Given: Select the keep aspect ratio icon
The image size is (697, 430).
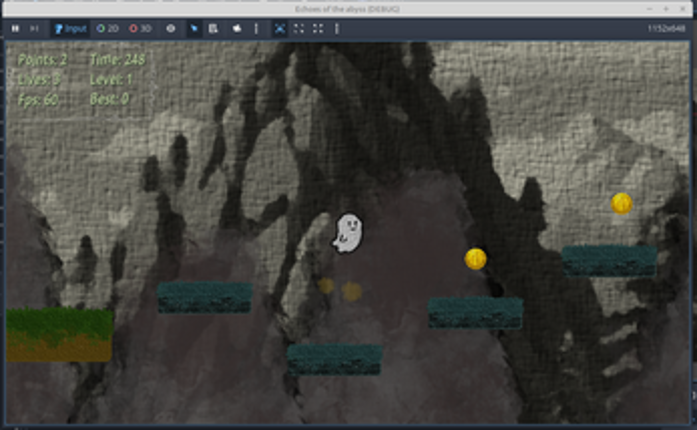Looking at the screenshot, I should click(299, 29).
